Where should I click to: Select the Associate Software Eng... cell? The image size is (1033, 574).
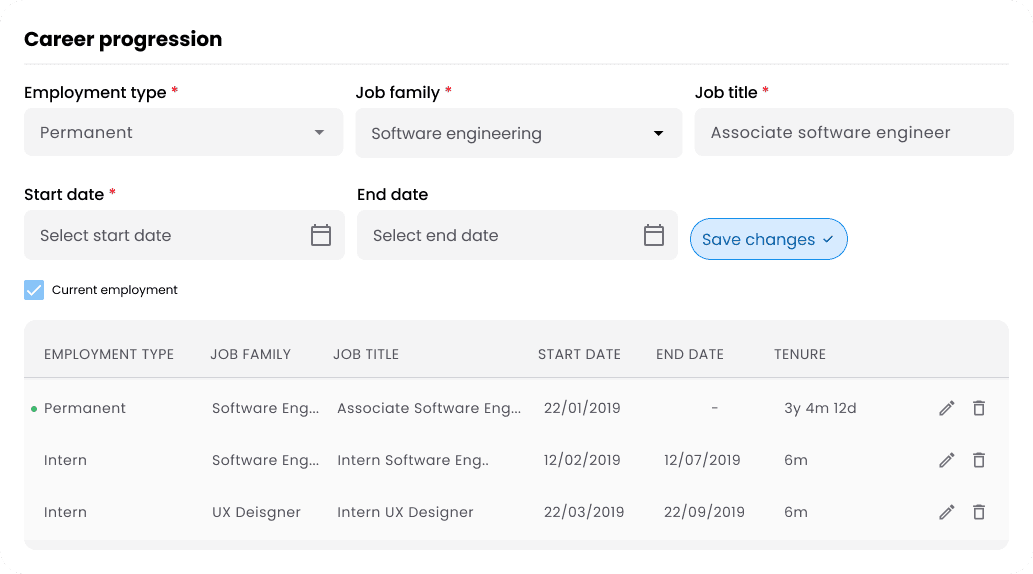click(429, 408)
